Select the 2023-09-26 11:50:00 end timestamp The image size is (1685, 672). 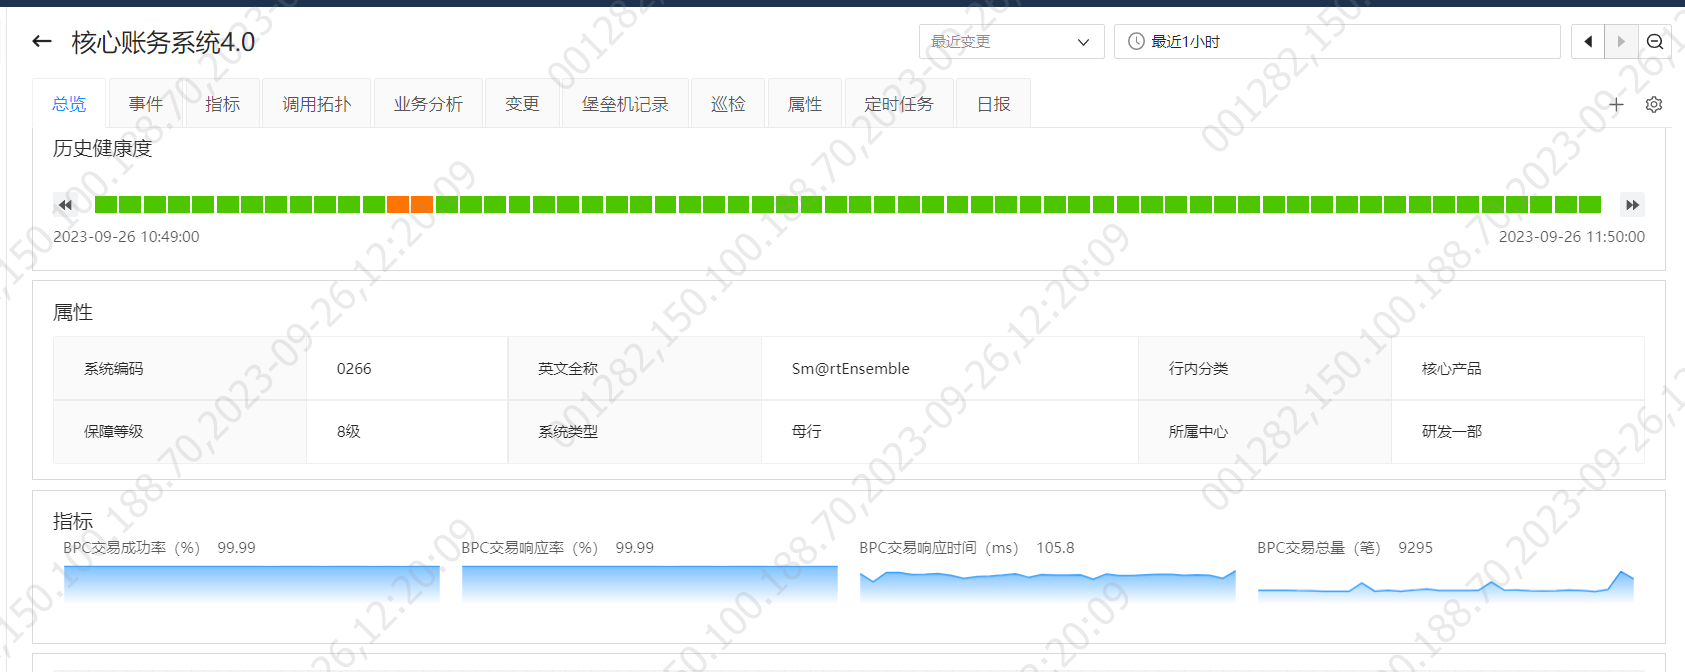pos(1572,237)
